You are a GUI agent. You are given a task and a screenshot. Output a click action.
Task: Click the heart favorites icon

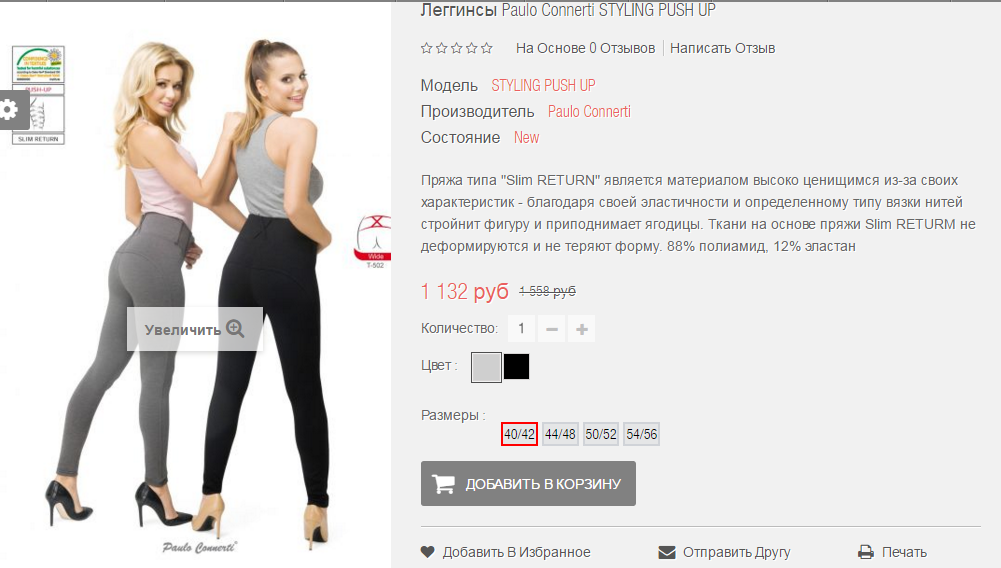click(x=428, y=552)
